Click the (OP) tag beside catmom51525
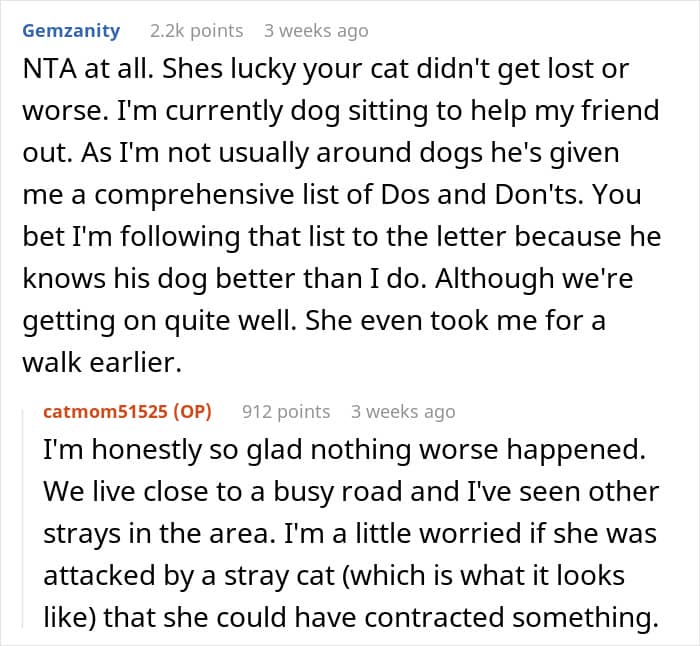The image size is (700, 646). tap(192, 412)
